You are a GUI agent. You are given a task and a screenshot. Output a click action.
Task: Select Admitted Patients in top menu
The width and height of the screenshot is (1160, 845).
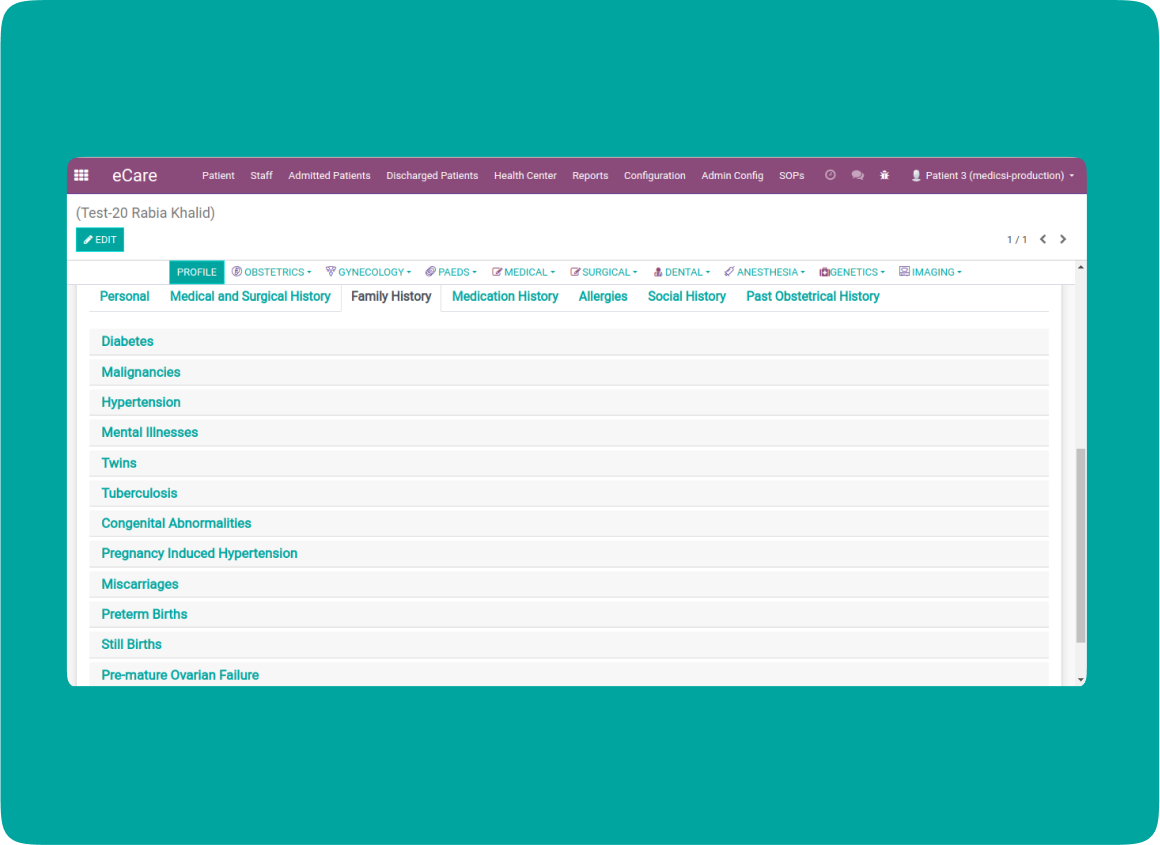329,175
